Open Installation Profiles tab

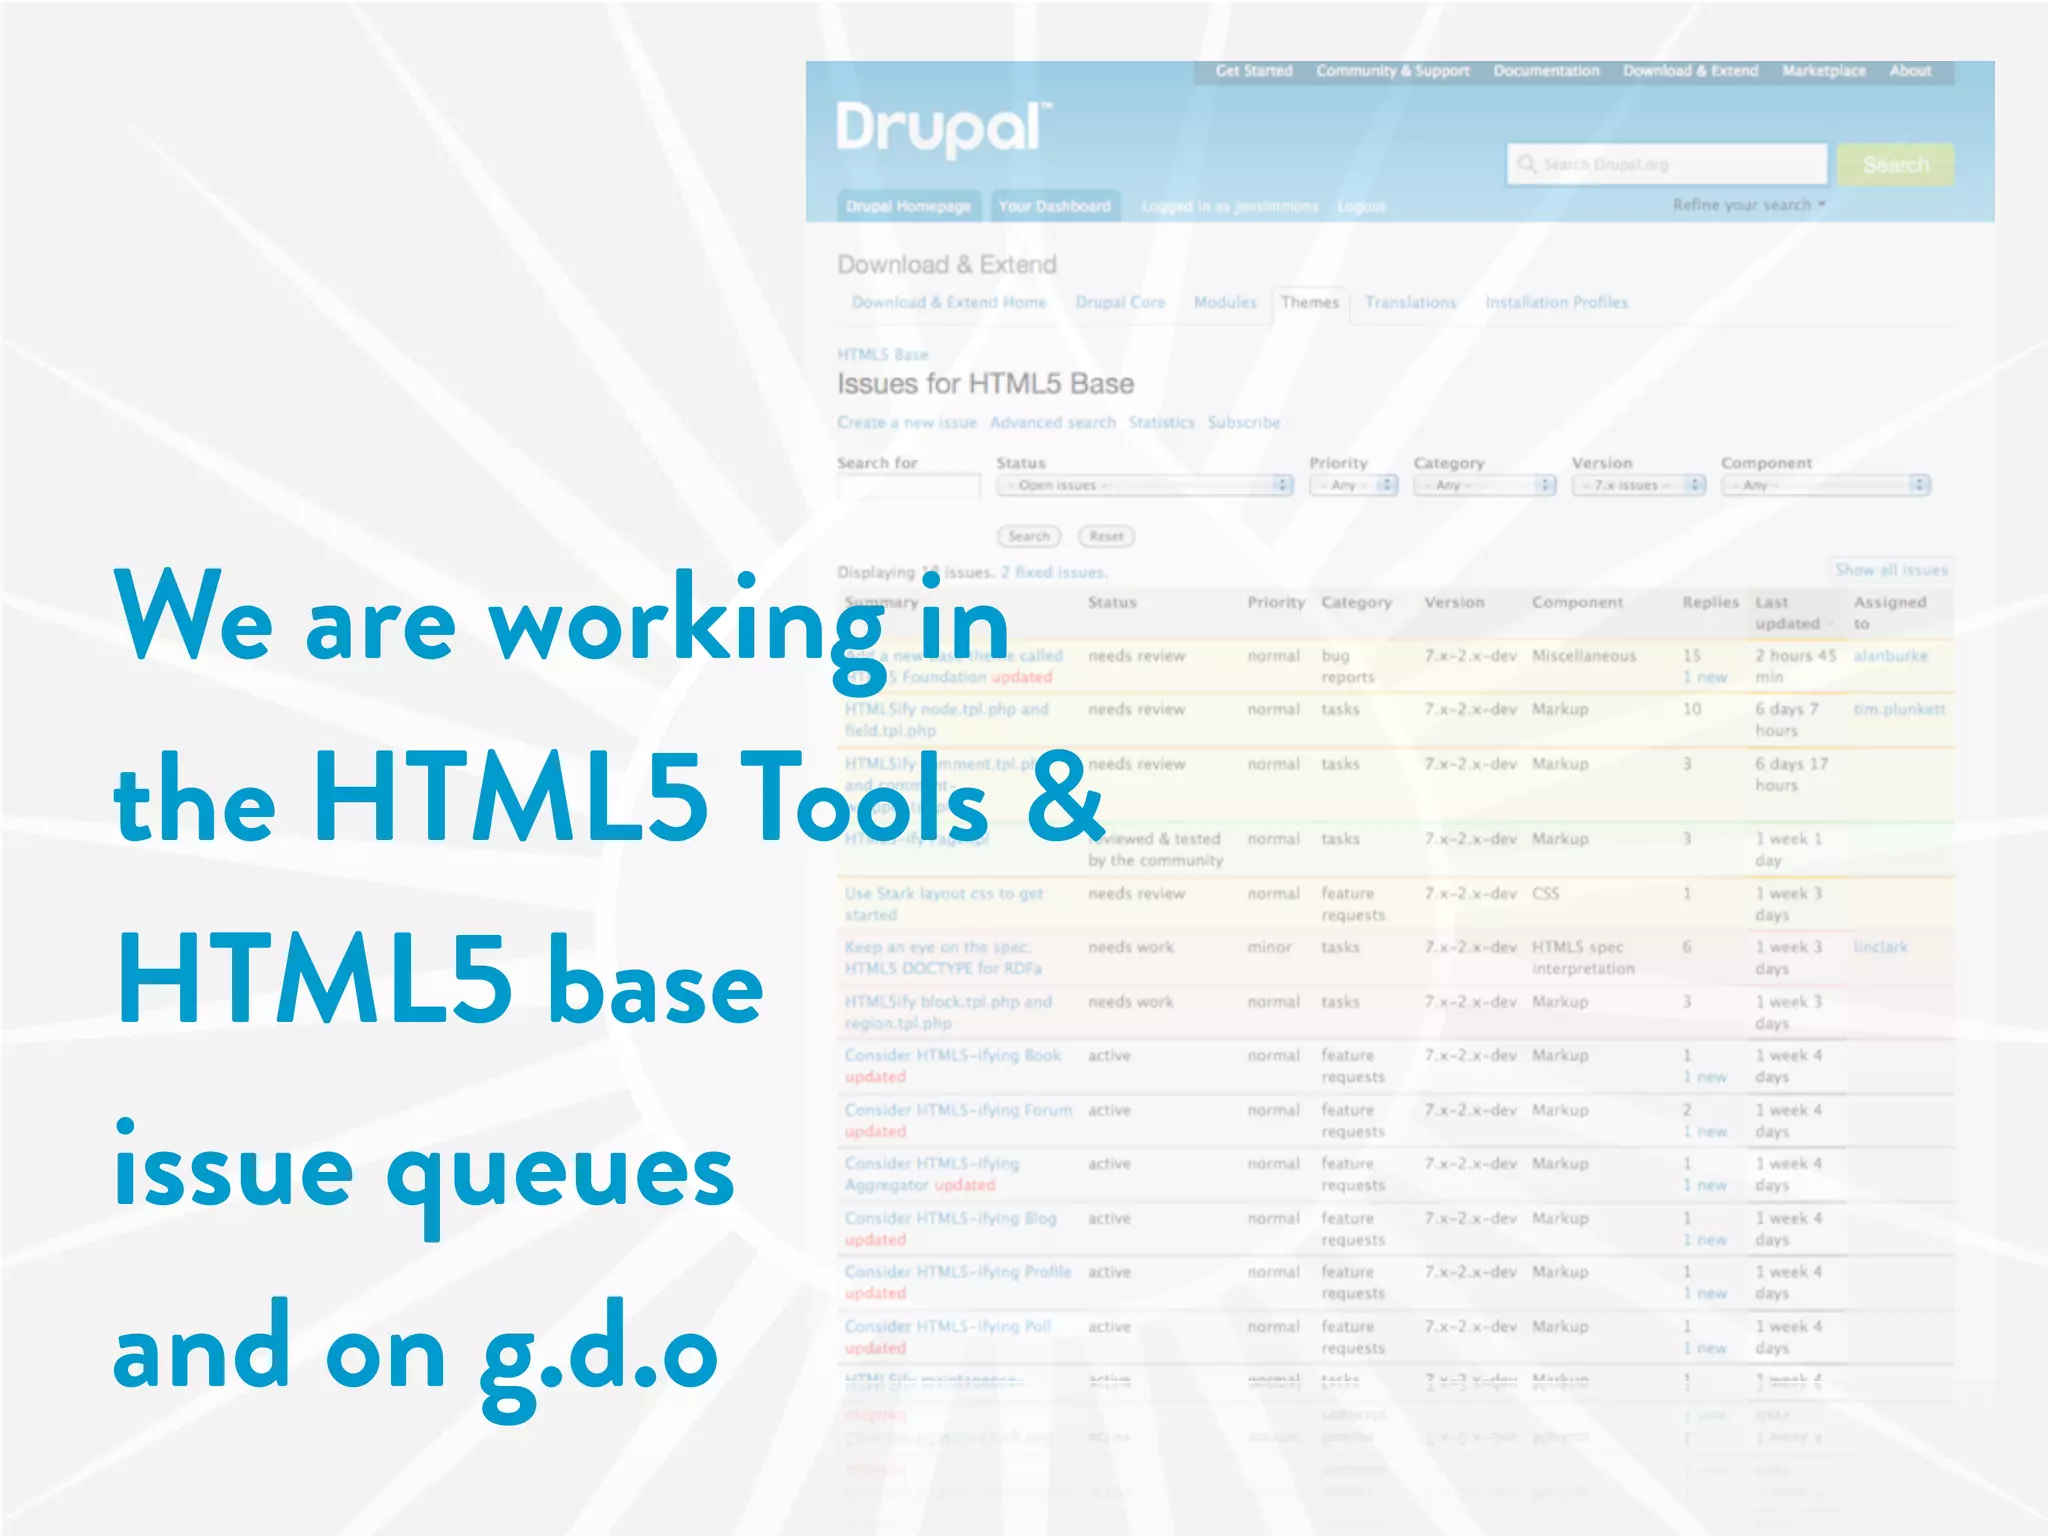[x=1556, y=302]
